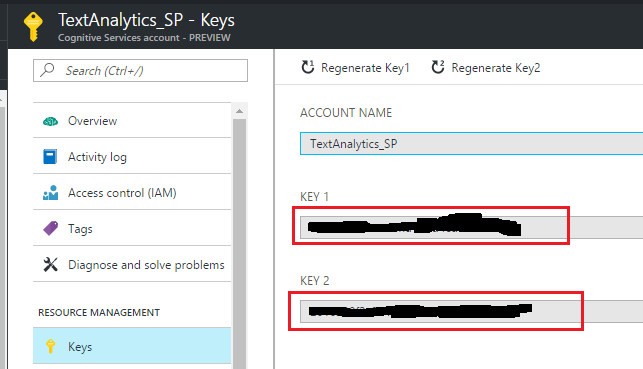Click the RESOURCE MANAGEMENT section heading
This screenshot has height=369, width=643.
coord(99,313)
